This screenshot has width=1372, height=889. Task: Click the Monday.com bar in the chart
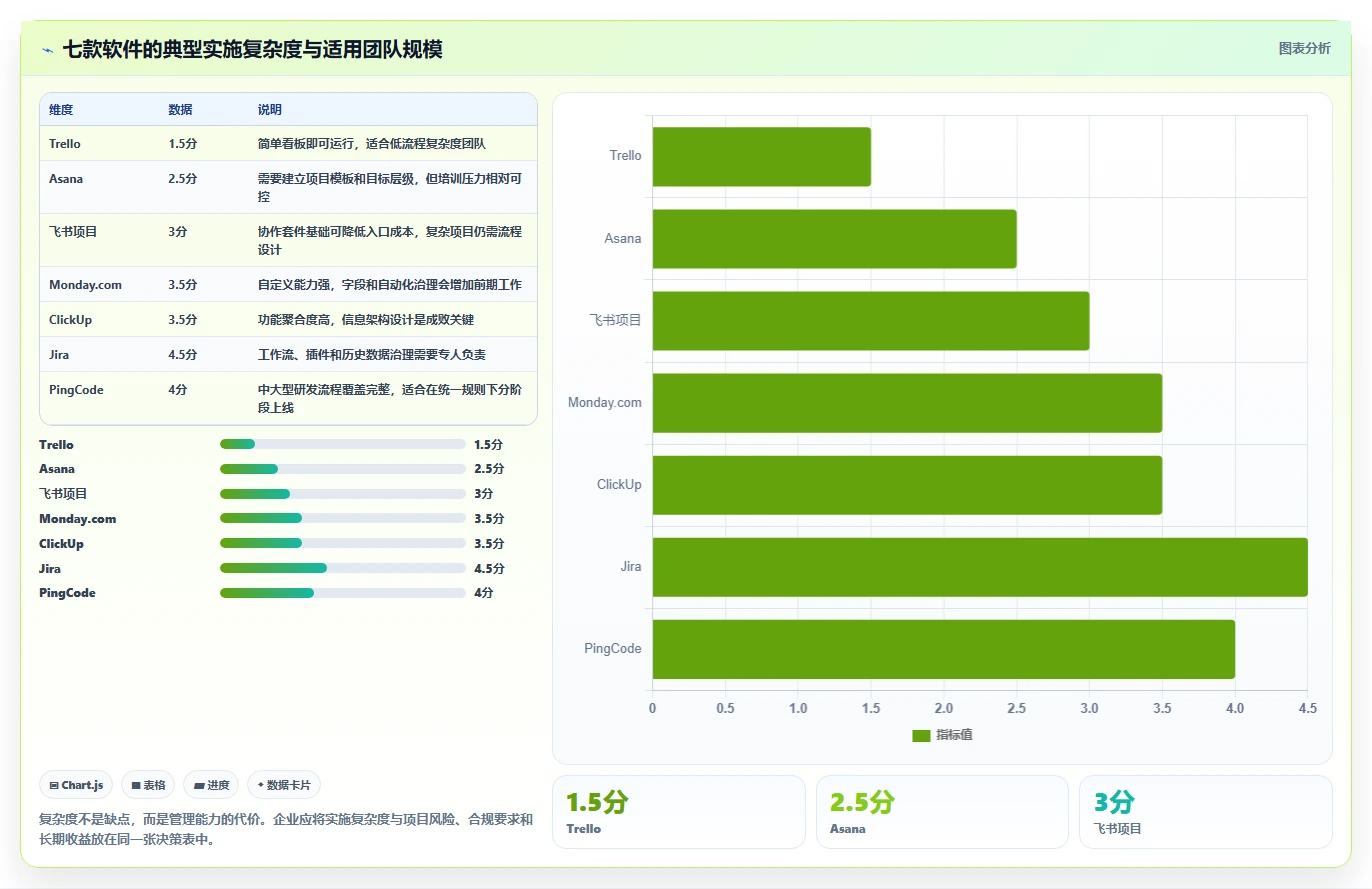[907, 403]
